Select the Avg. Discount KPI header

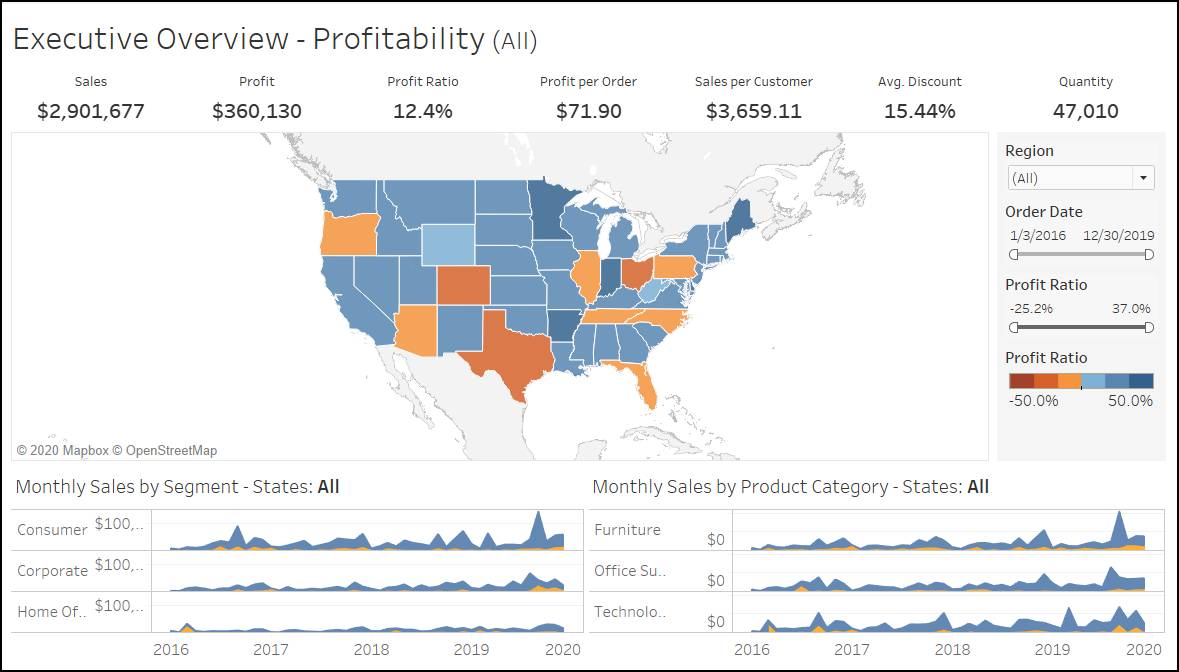[919, 81]
